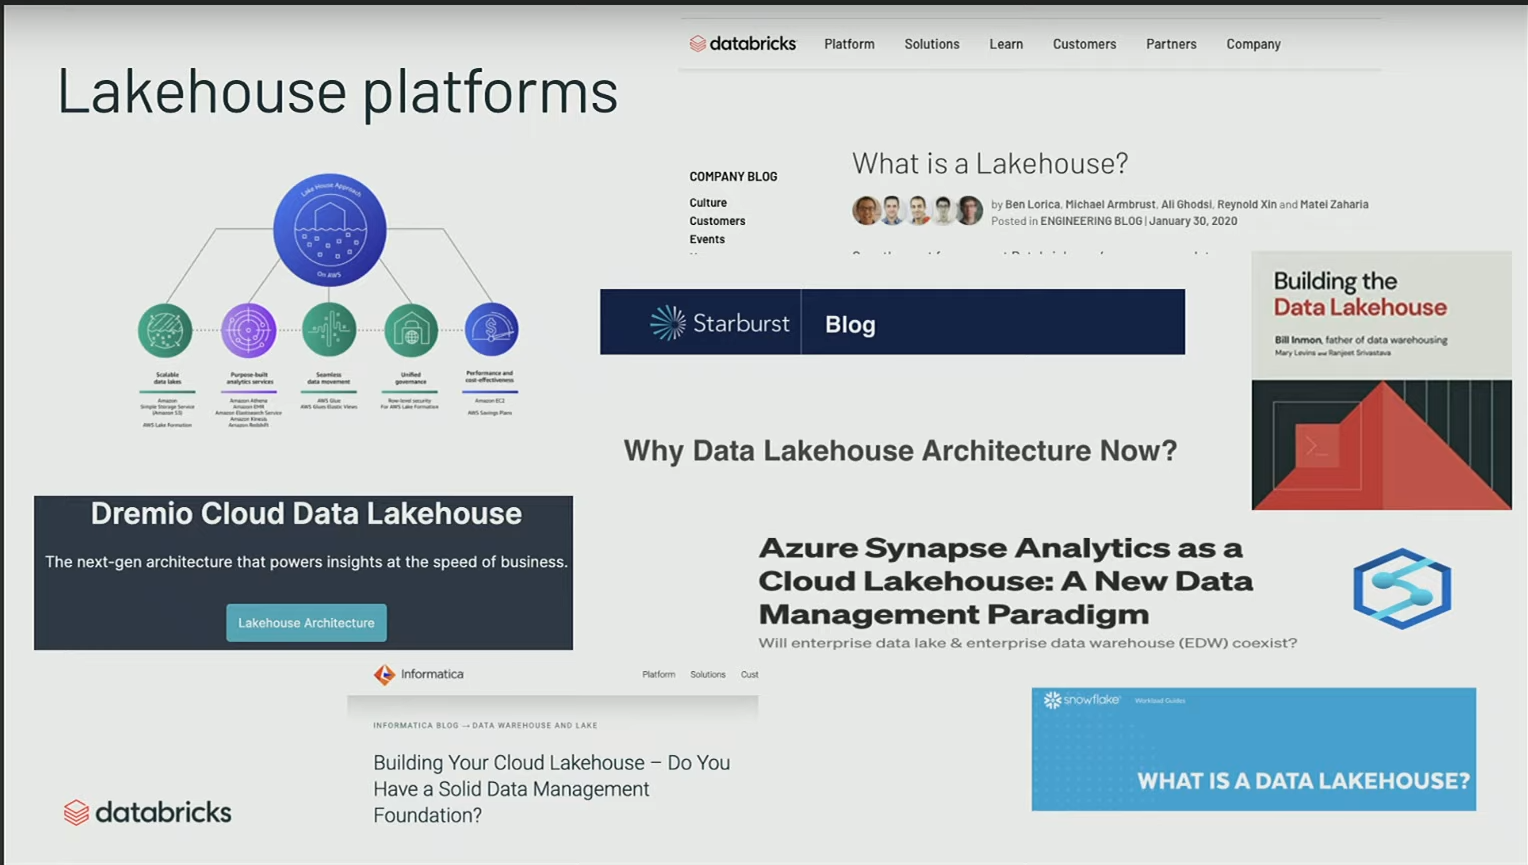
Task: Select the Scalable data lakes icon
Action: point(165,330)
